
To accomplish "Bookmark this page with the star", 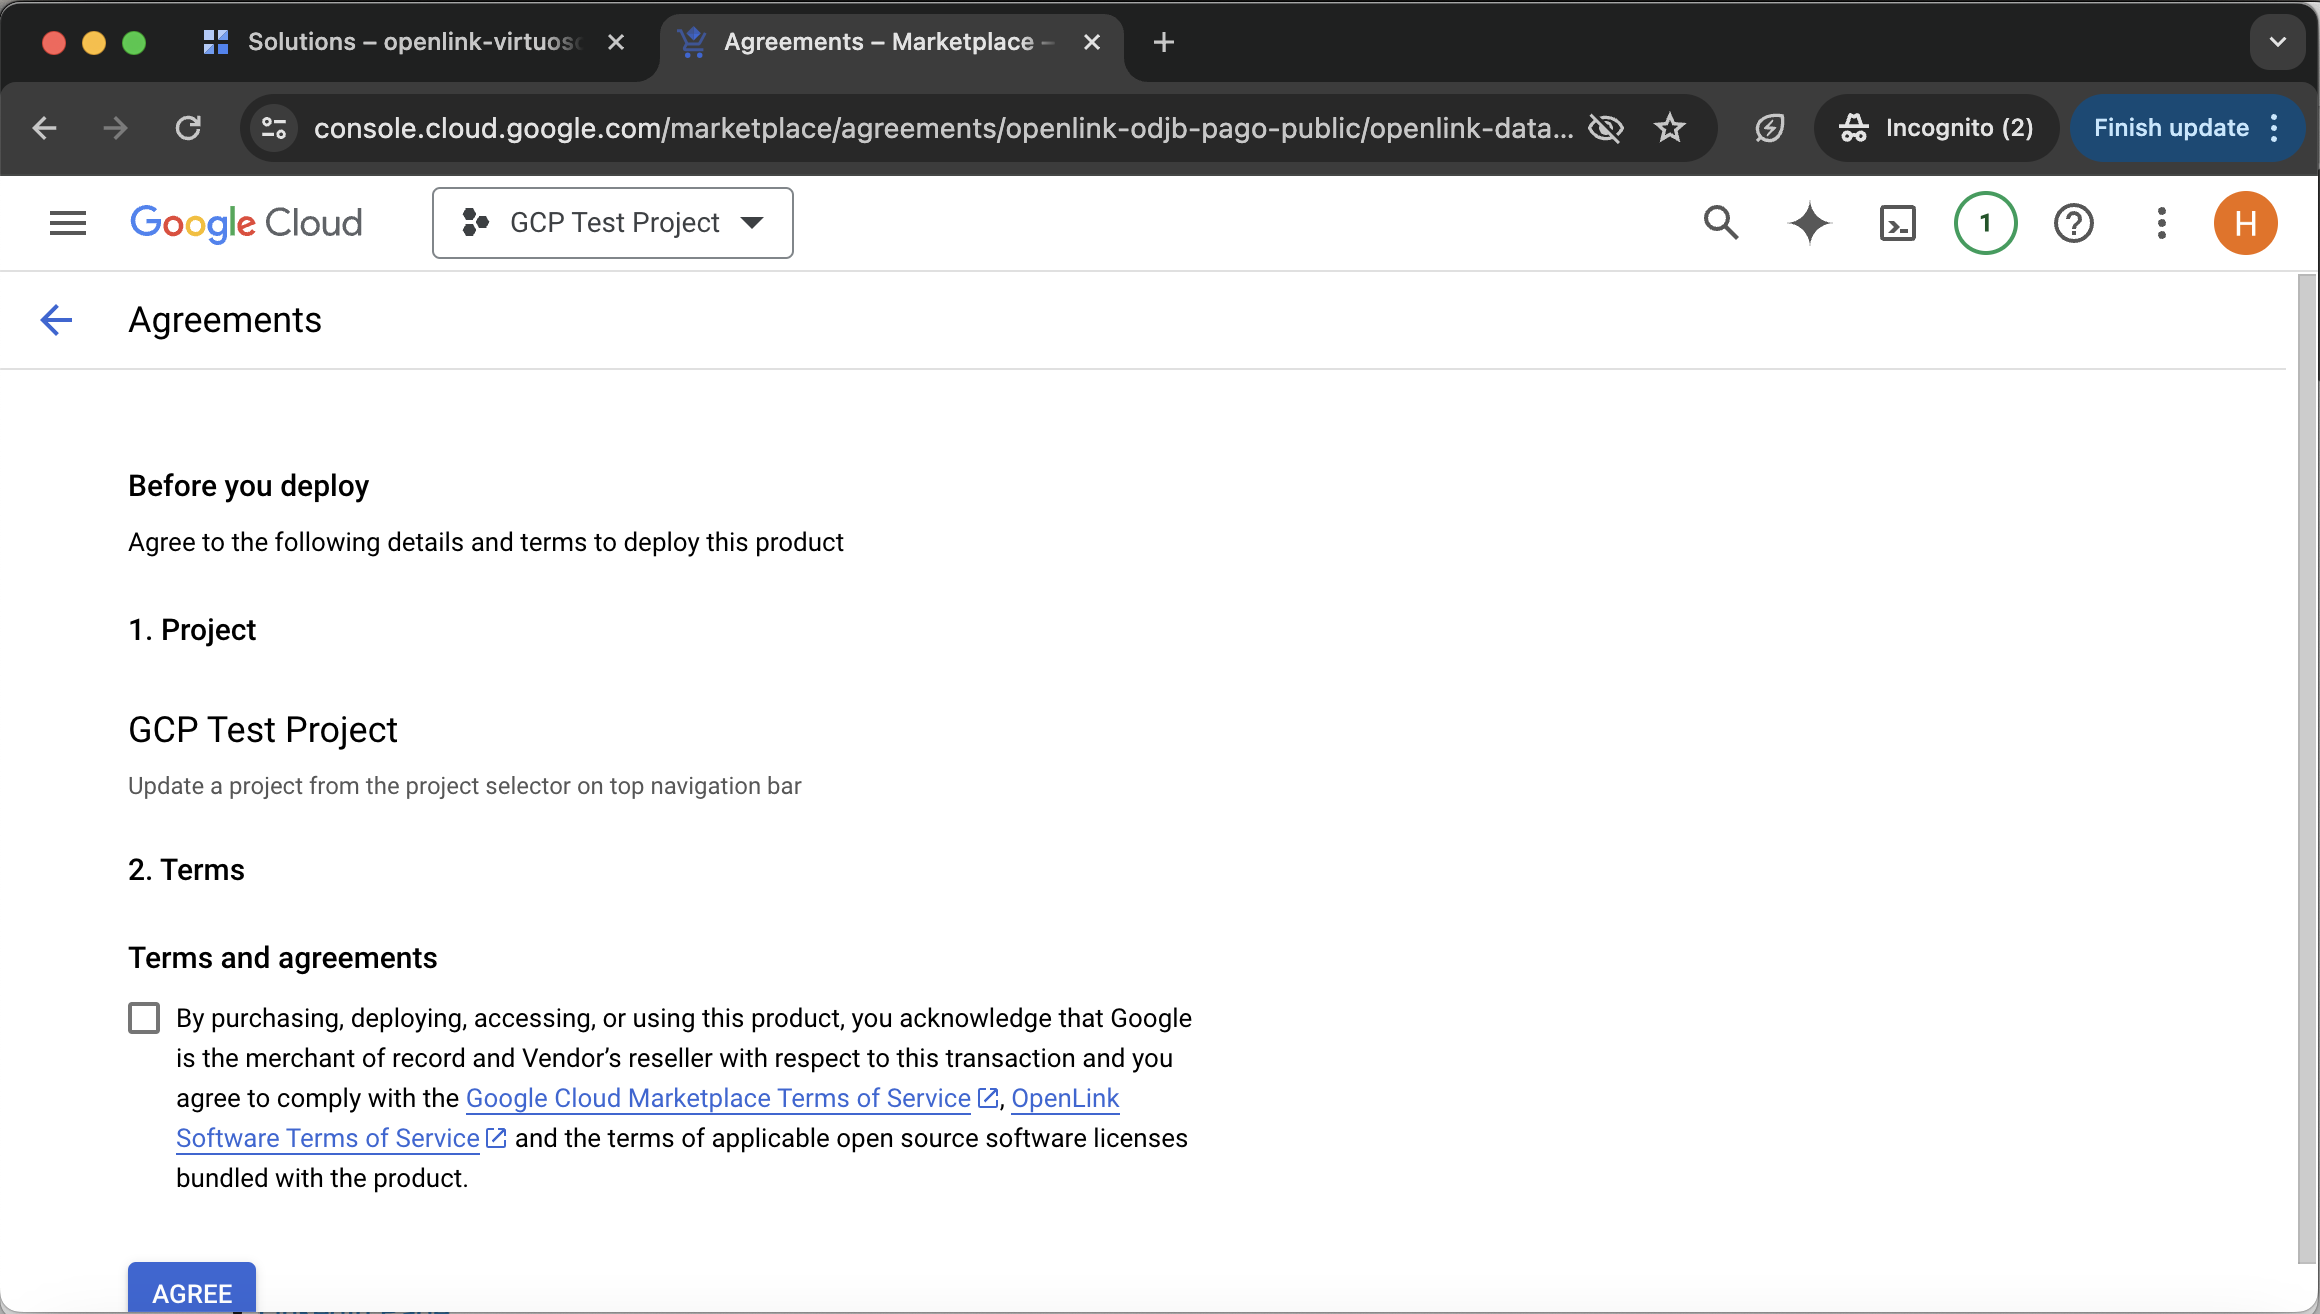I will point(1669,128).
